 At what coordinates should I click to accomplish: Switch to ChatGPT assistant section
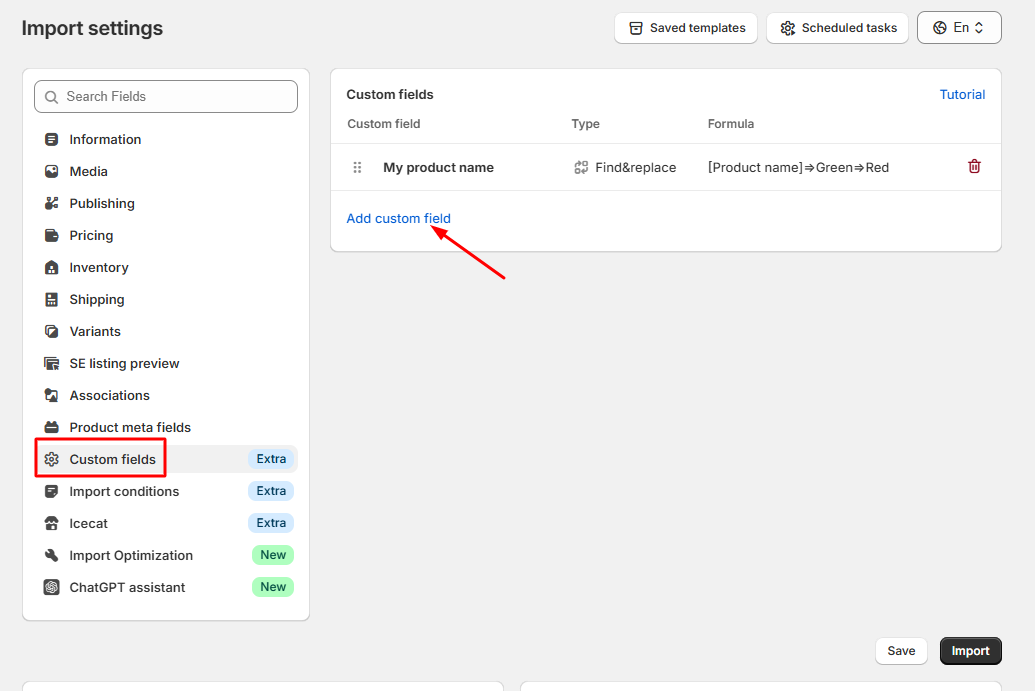click(166, 587)
